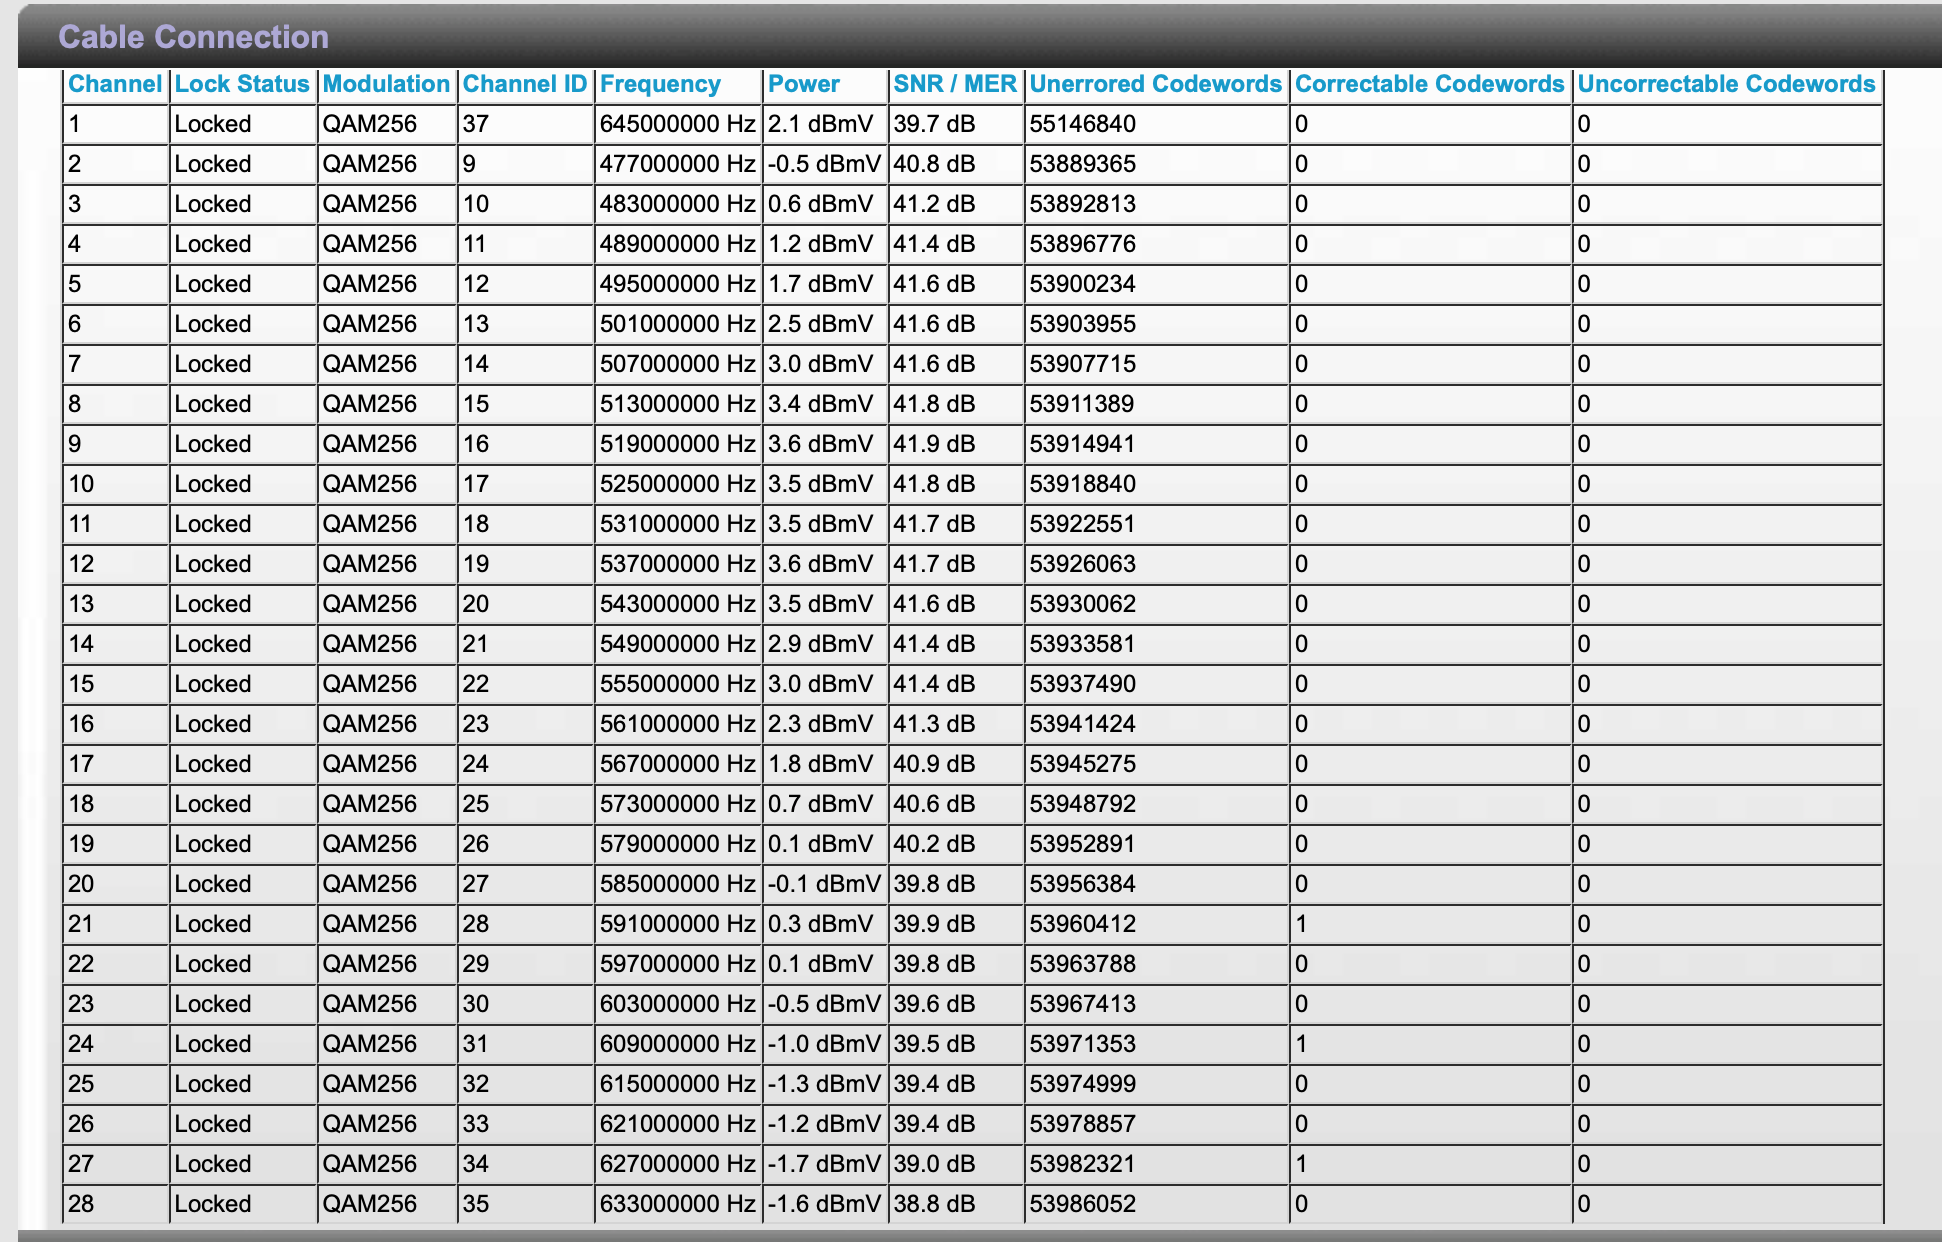The height and width of the screenshot is (1242, 1942).
Task: Click unerrored codewords value 53941424
Action: [x=1083, y=724]
